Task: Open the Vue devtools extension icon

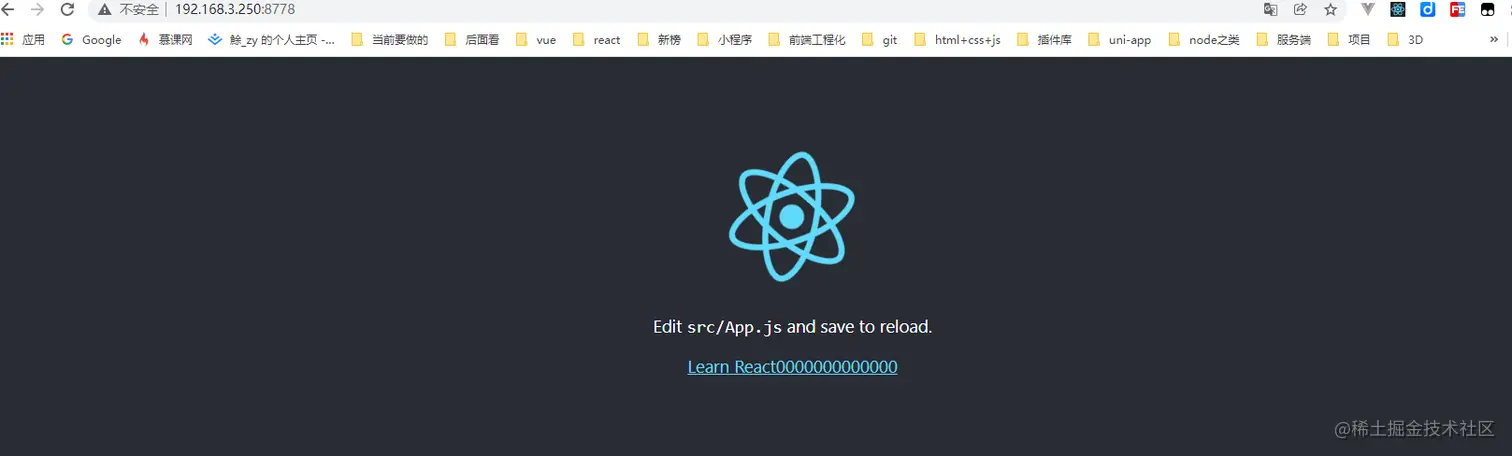Action: tap(1368, 9)
